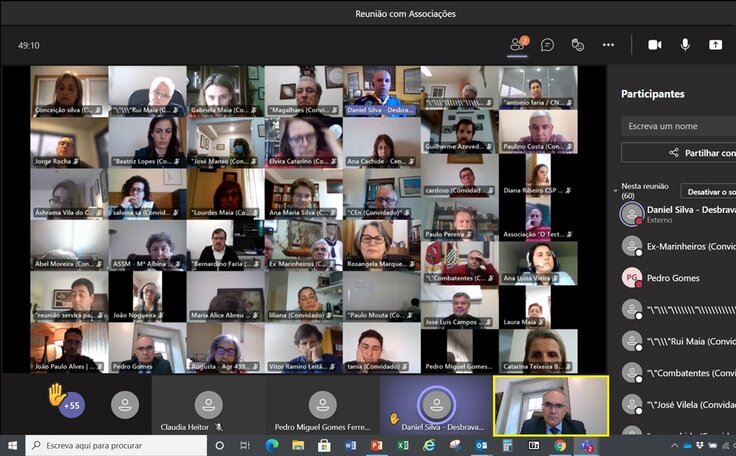Click the share content icon
Viewport: 736px width, 456px height.
(715, 45)
